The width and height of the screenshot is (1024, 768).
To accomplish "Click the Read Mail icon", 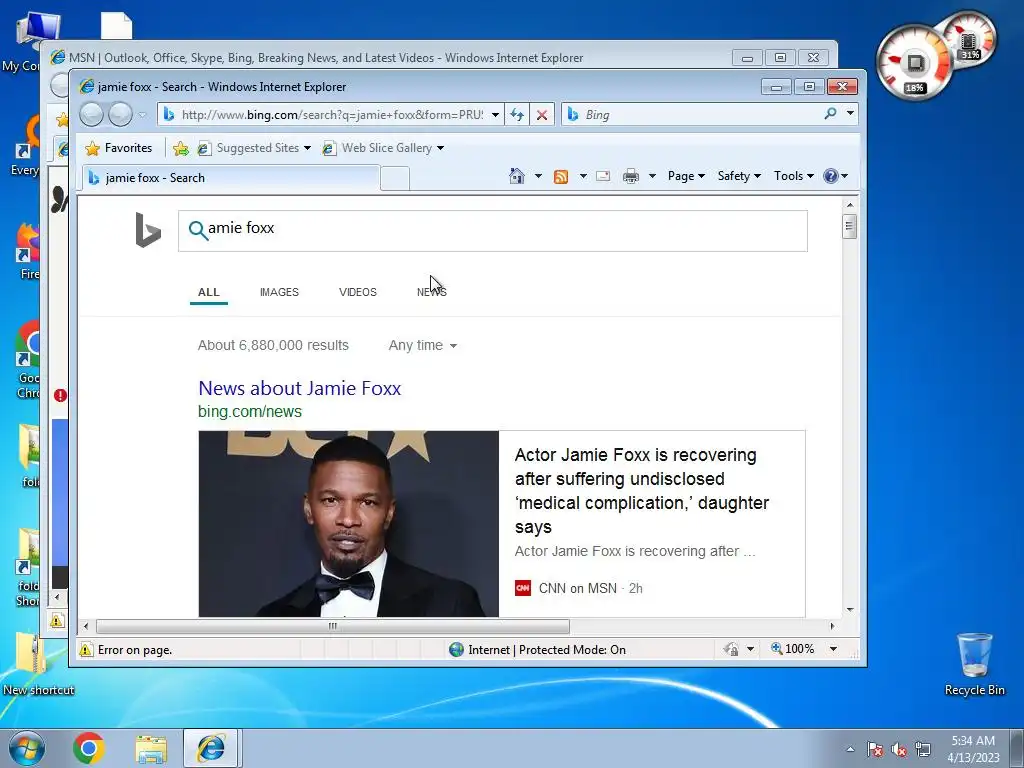I will [603, 176].
